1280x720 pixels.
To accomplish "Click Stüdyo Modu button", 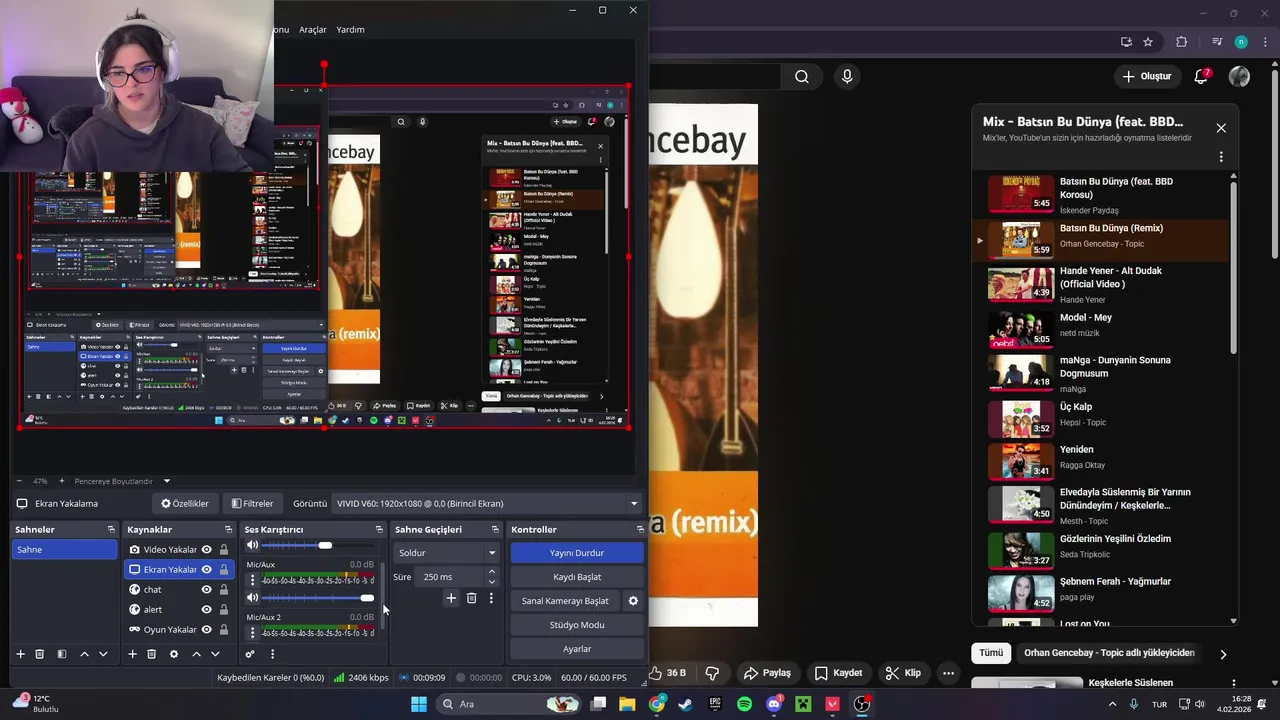I will point(577,625).
